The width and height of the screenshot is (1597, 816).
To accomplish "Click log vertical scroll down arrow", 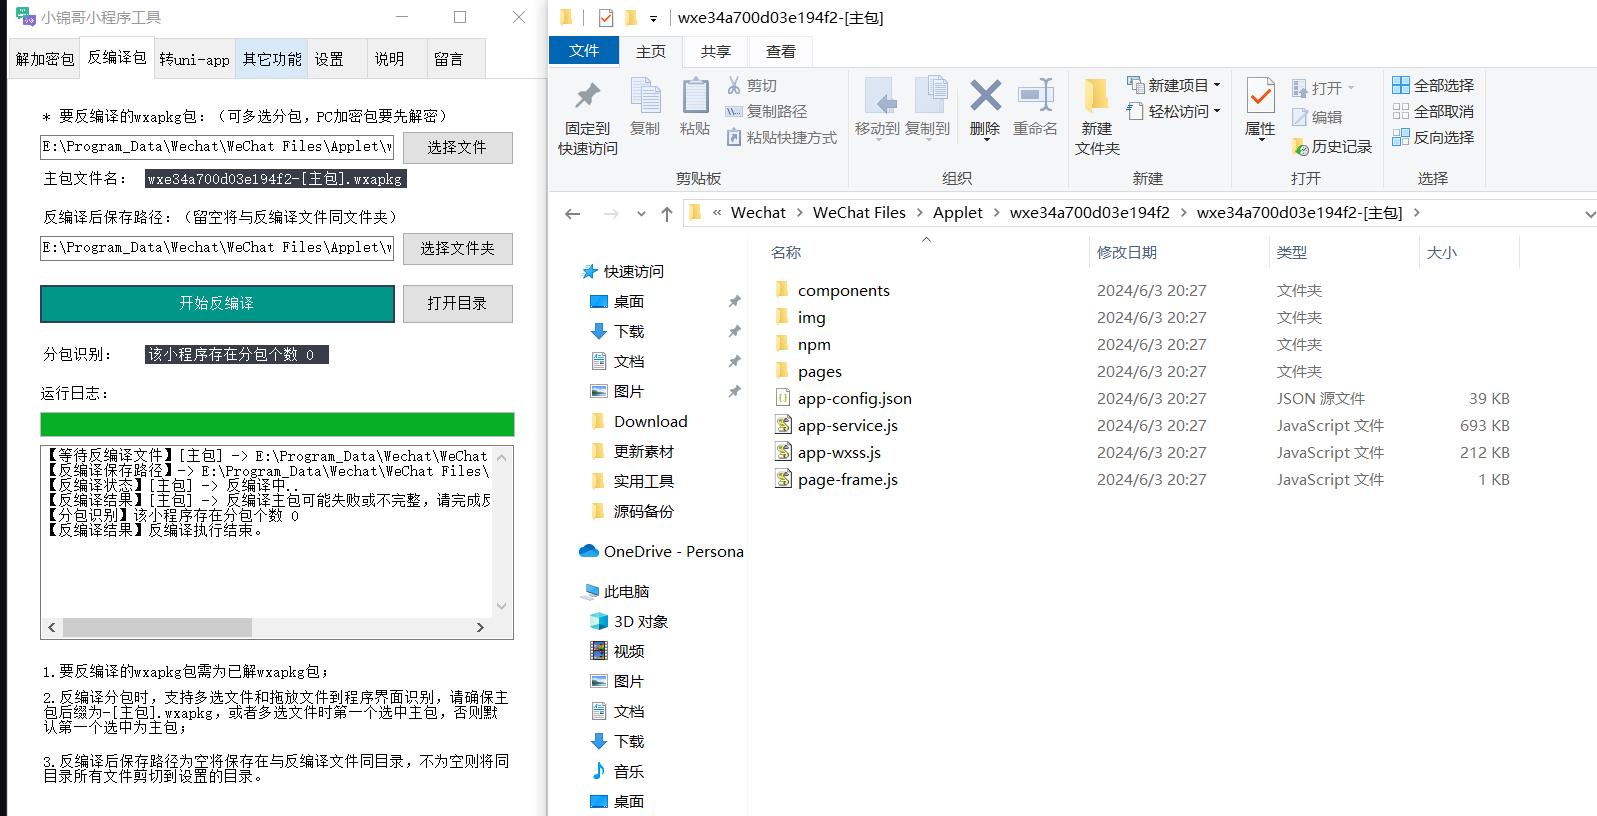I will [x=502, y=606].
